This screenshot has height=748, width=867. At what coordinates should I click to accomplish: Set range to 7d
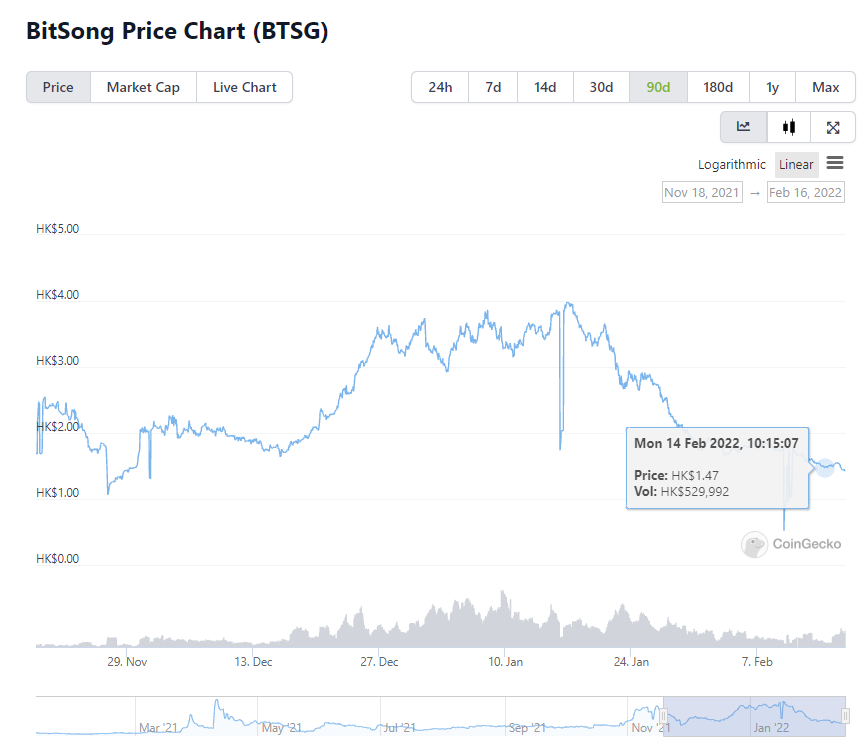493,87
